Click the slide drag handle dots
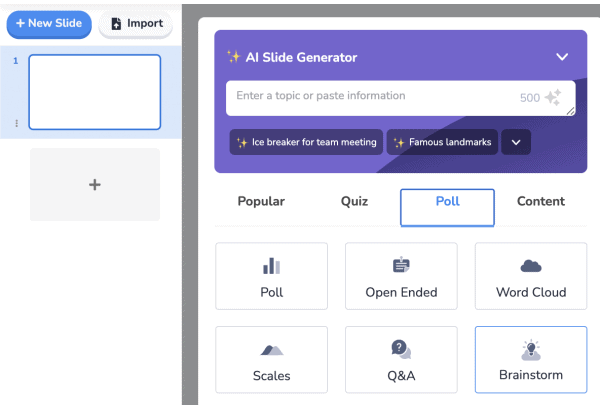Image resolution: width=600 pixels, height=405 pixels. (16, 123)
